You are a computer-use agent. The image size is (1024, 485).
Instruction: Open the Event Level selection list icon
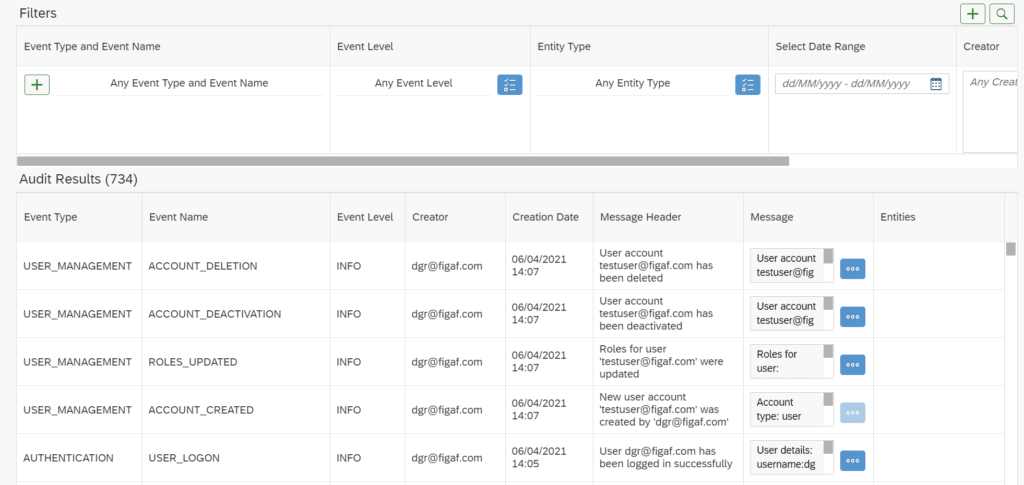(x=509, y=84)
